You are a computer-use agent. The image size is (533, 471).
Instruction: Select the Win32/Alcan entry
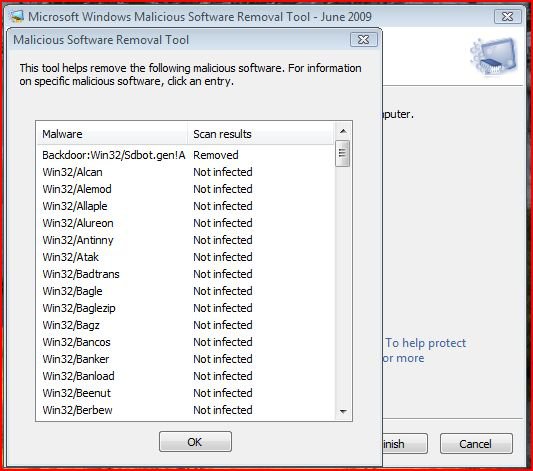185,172
